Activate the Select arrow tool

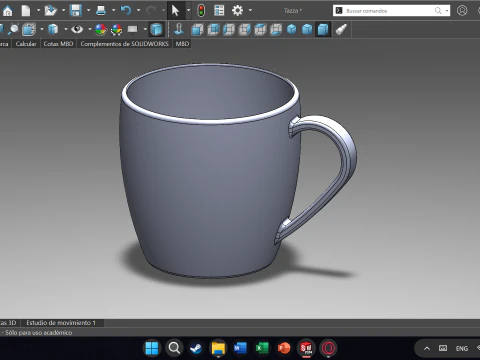[x=175, y=11]
